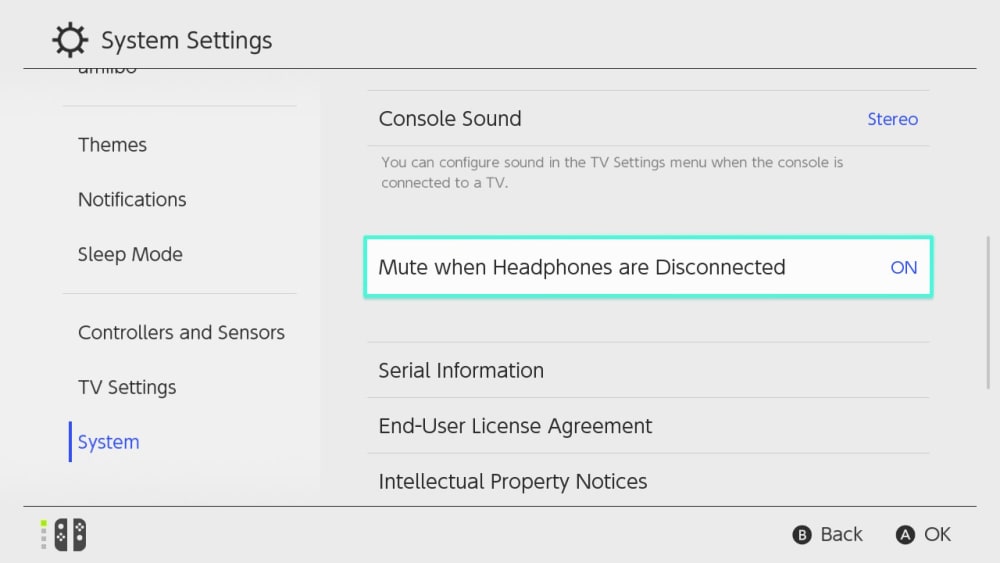Open Serial Information
The width and height of the screenshot is (1000, 563).
(x=461, y=371)
